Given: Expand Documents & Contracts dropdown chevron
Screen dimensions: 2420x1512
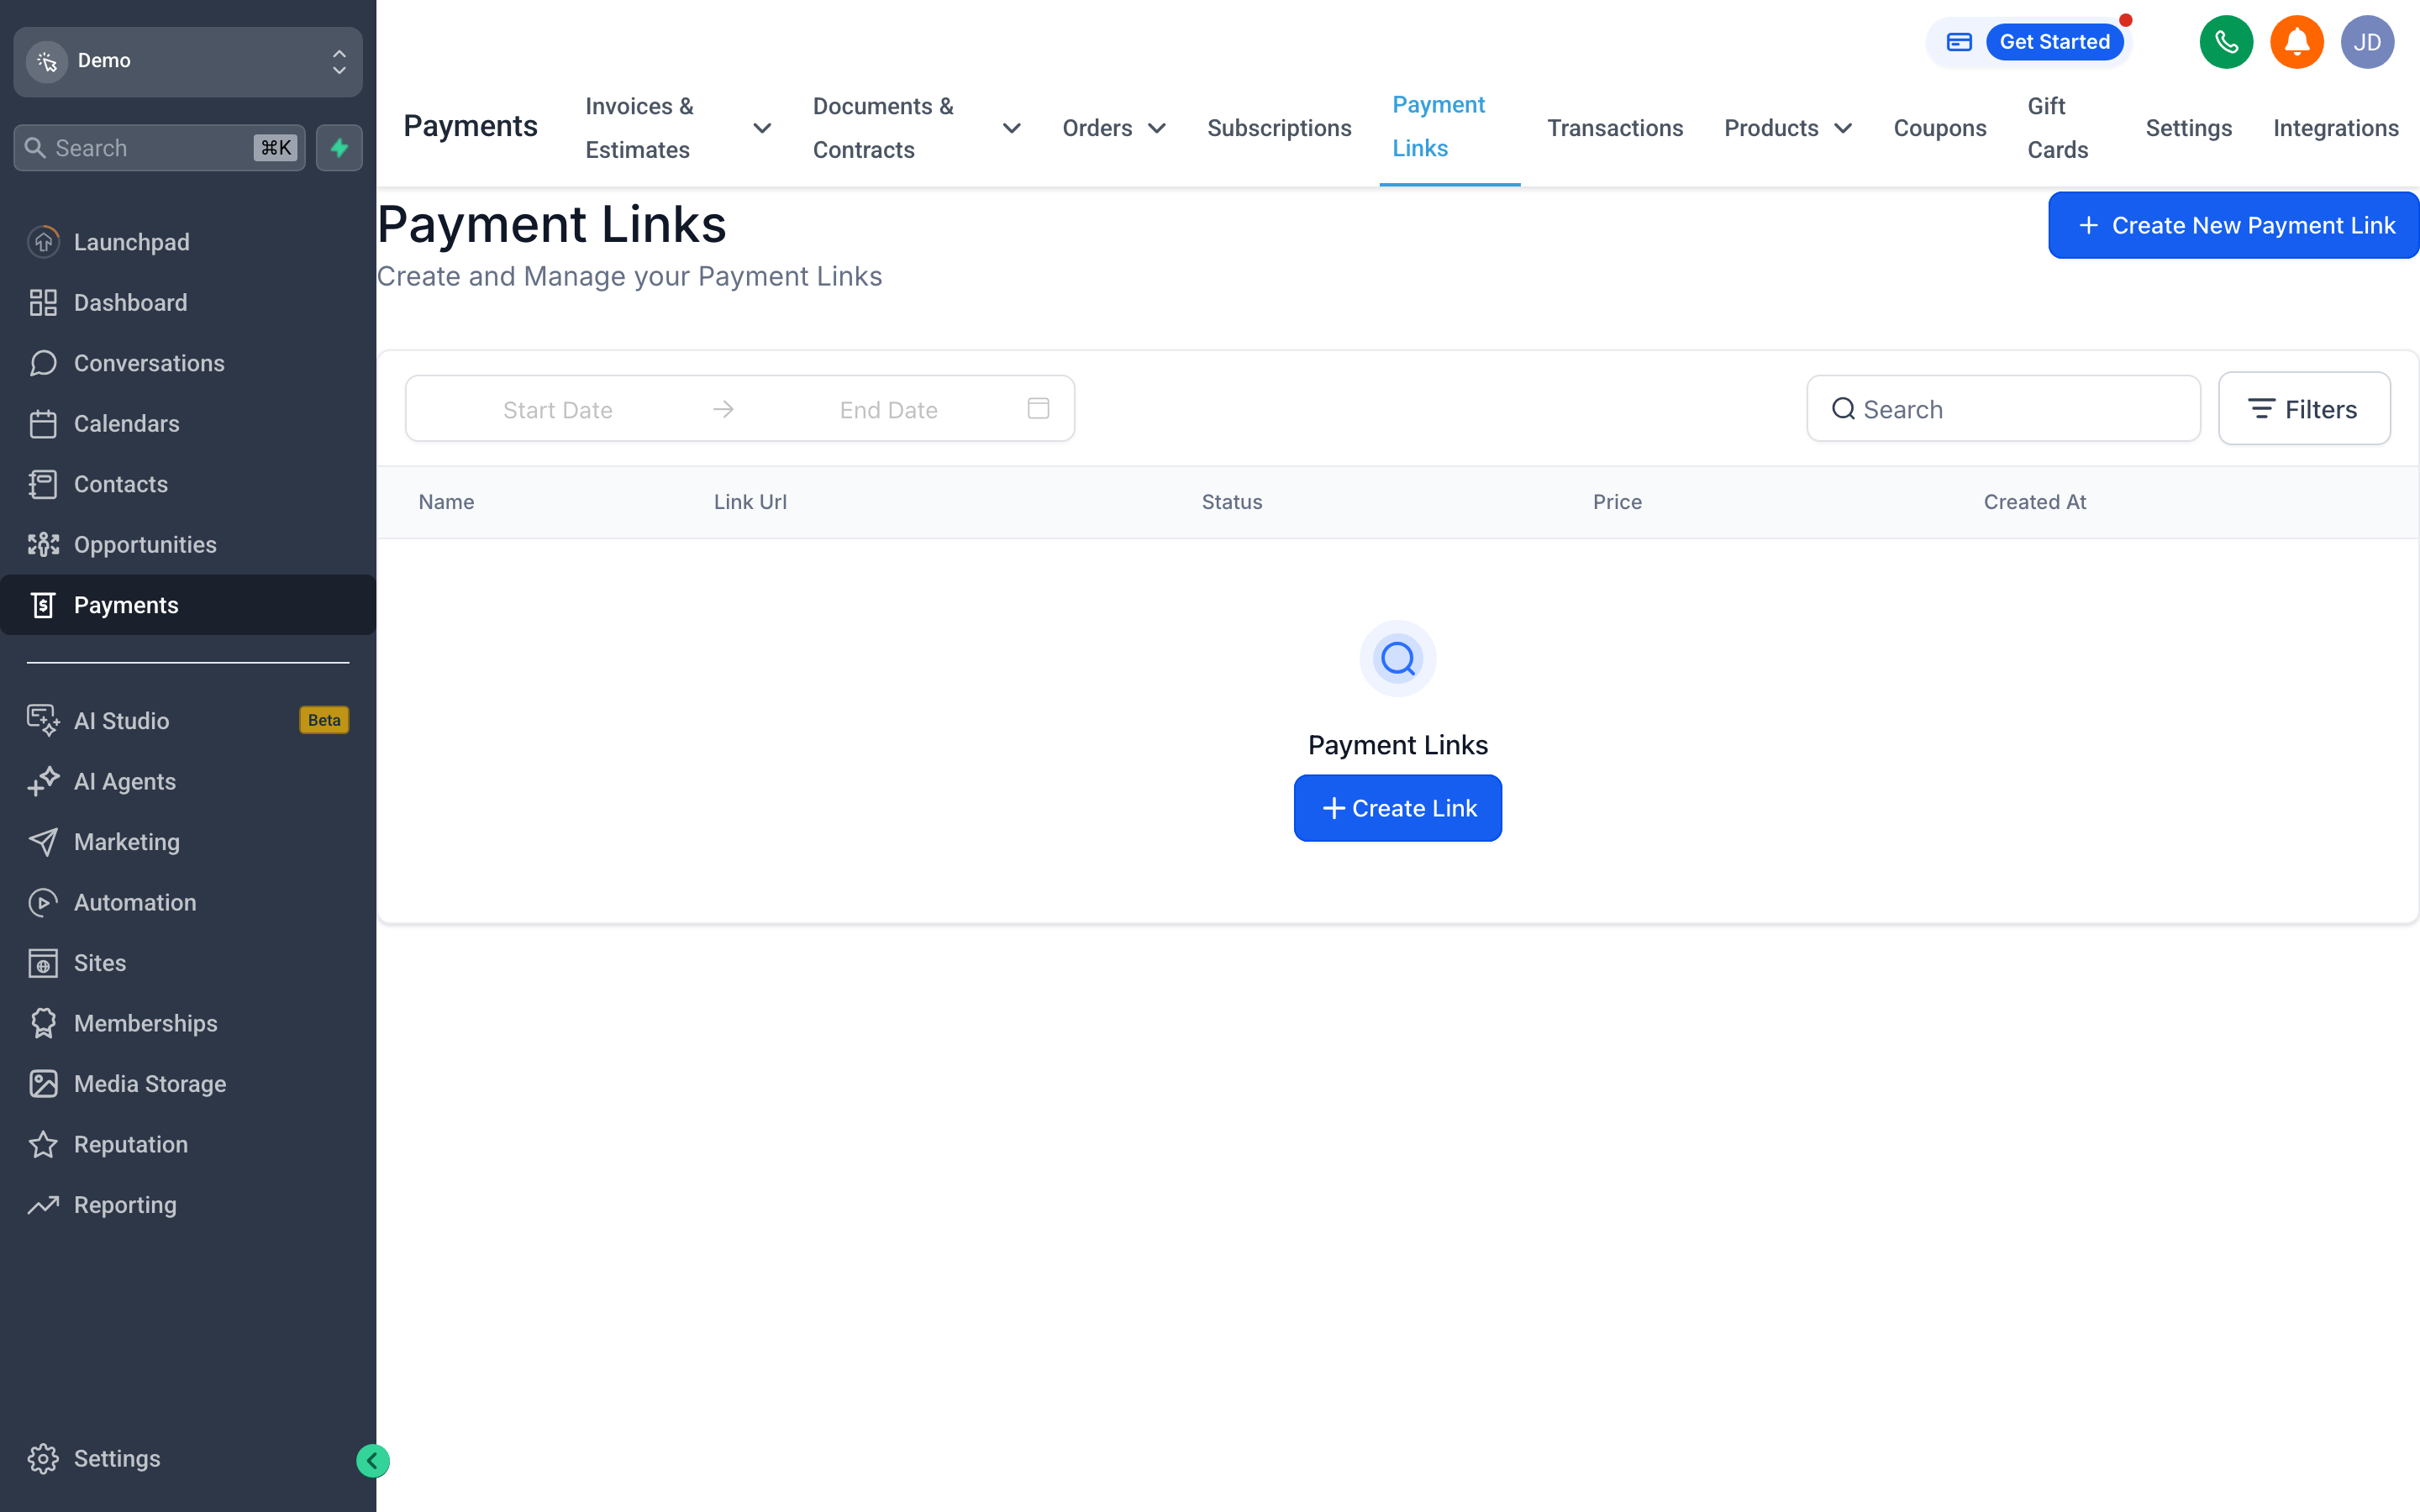Looking at the screenshot, I should (1011, 128).
